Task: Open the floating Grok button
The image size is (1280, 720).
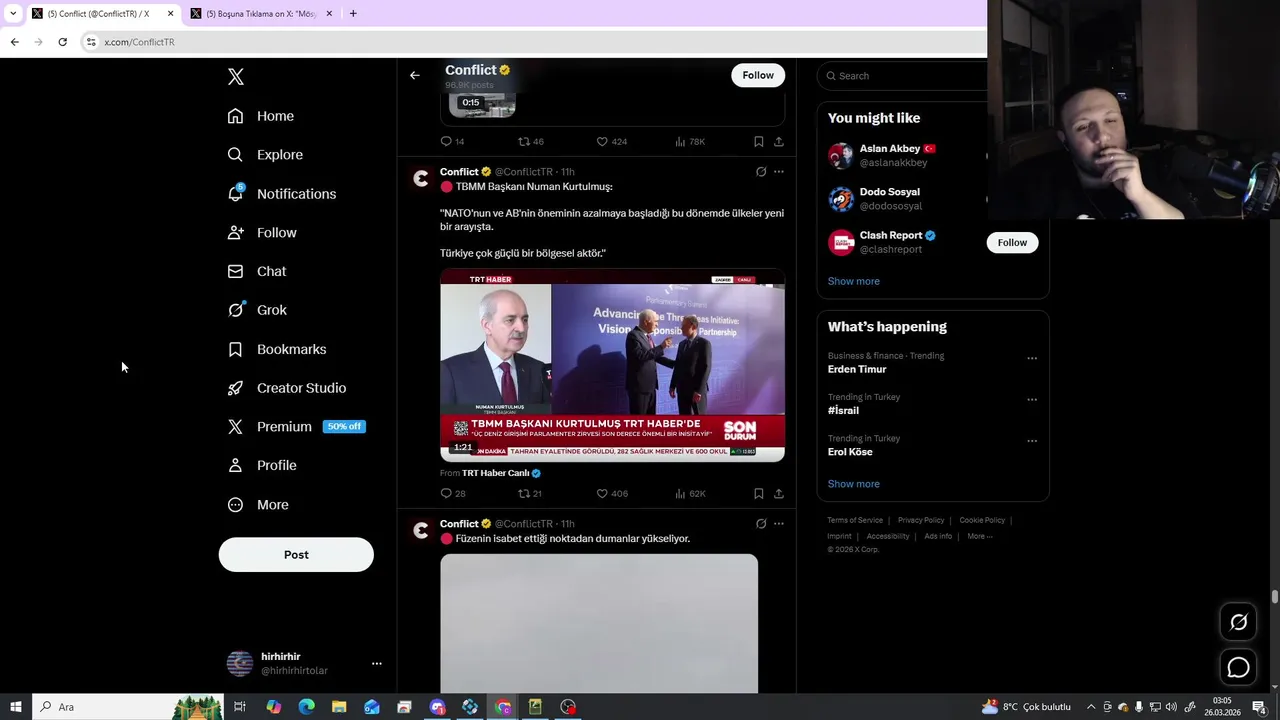Action: 1238,622
